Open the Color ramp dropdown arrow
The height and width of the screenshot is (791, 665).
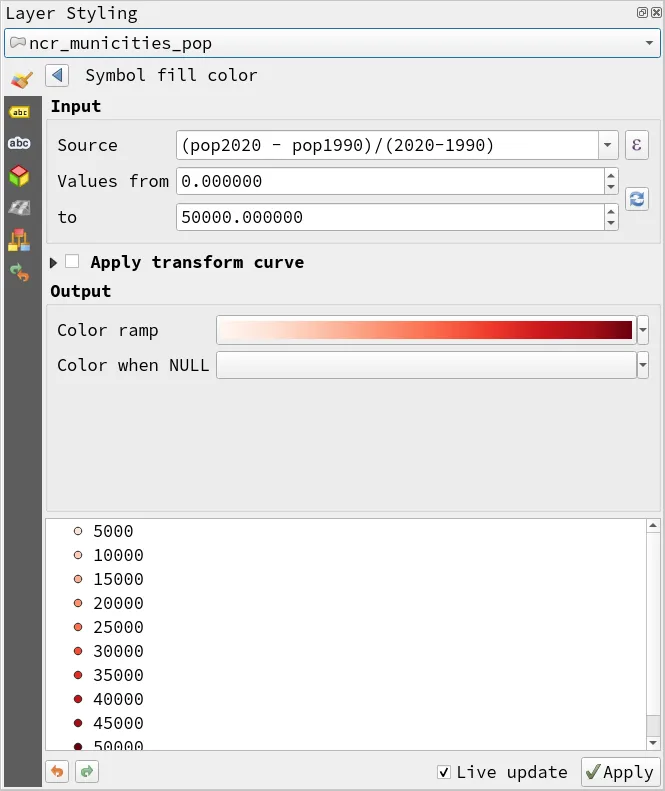tap(643, 330)
